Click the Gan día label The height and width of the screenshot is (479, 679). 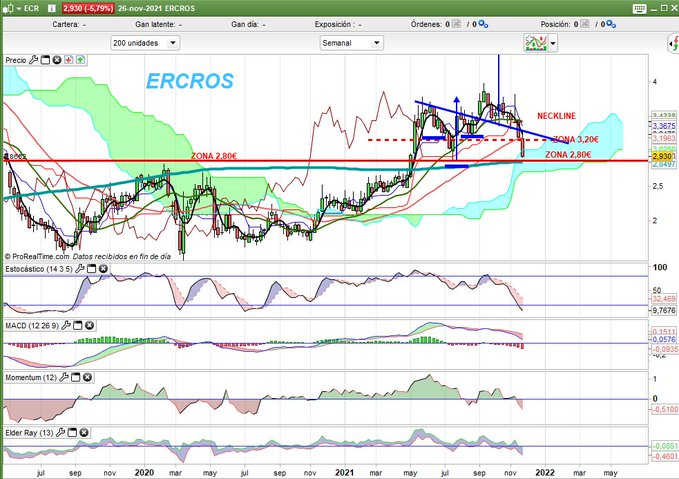(245, 24)
